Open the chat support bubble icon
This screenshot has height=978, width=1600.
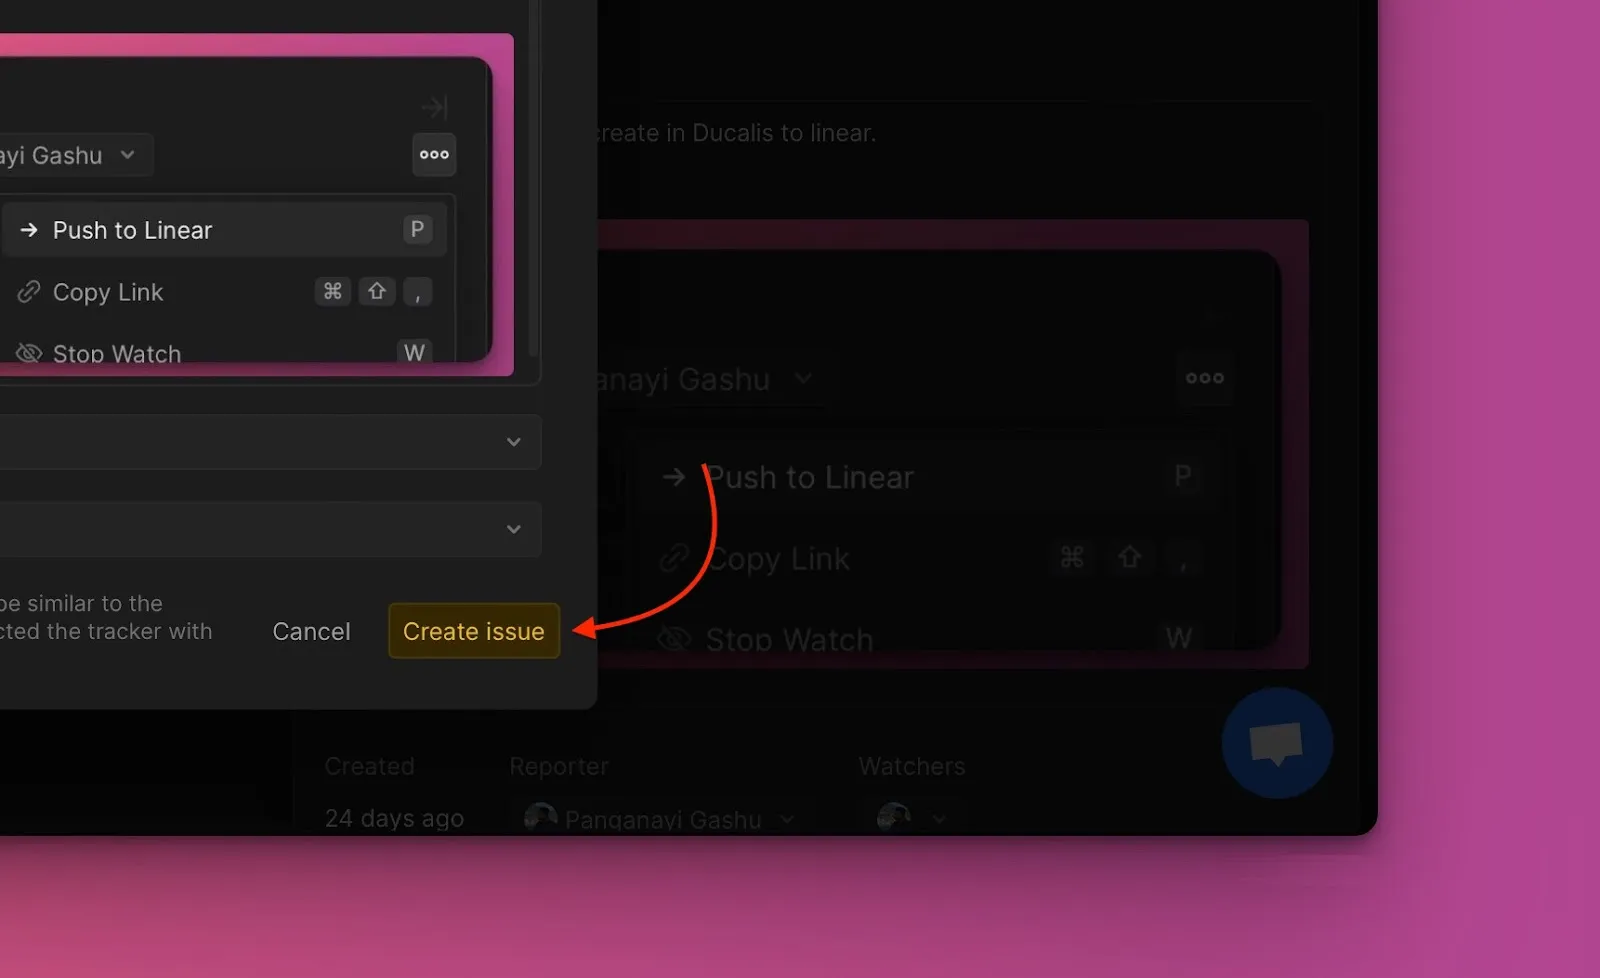(1276, 740)
